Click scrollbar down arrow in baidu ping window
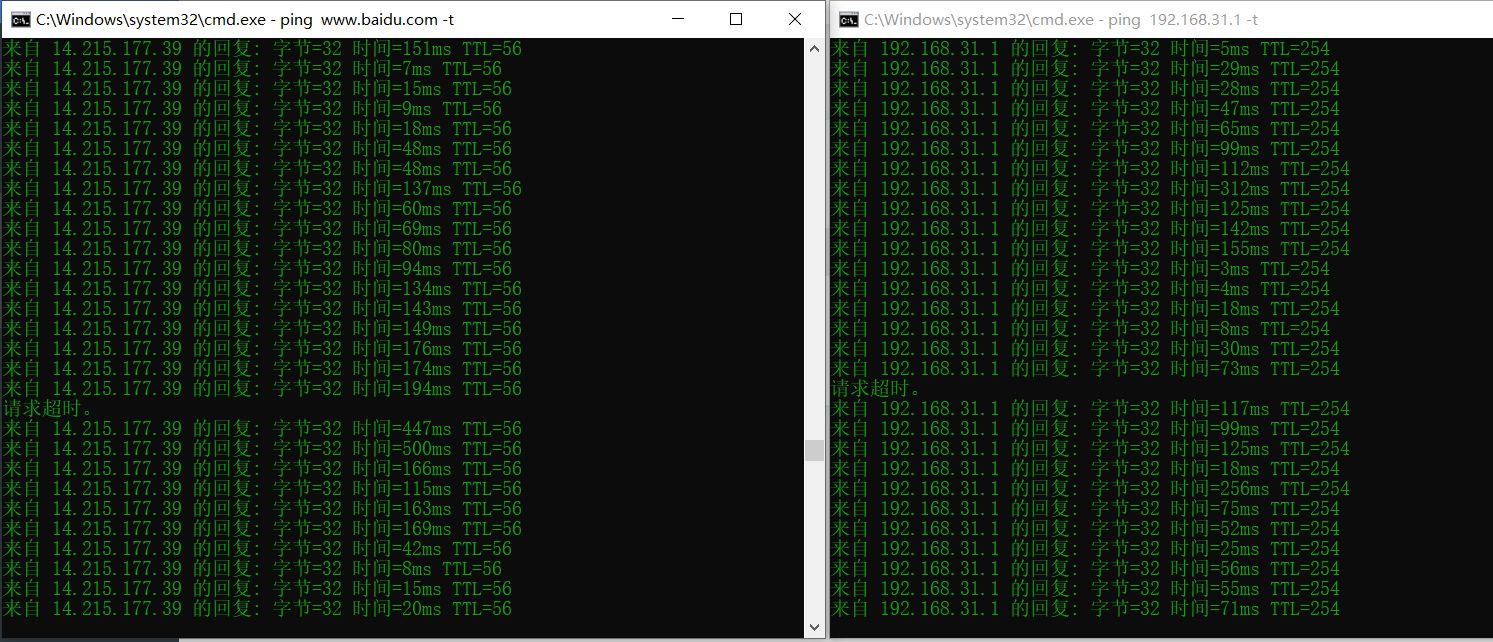 [x=814, y=627]
